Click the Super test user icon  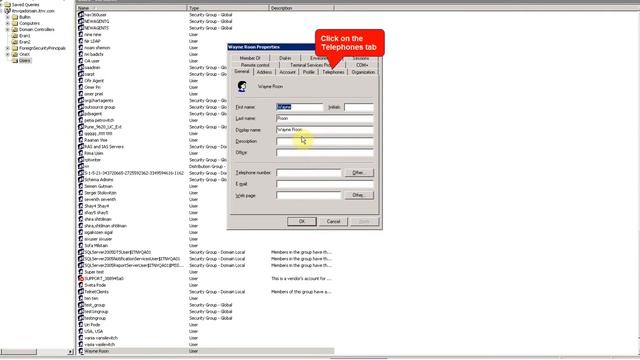tap(81, 272)
